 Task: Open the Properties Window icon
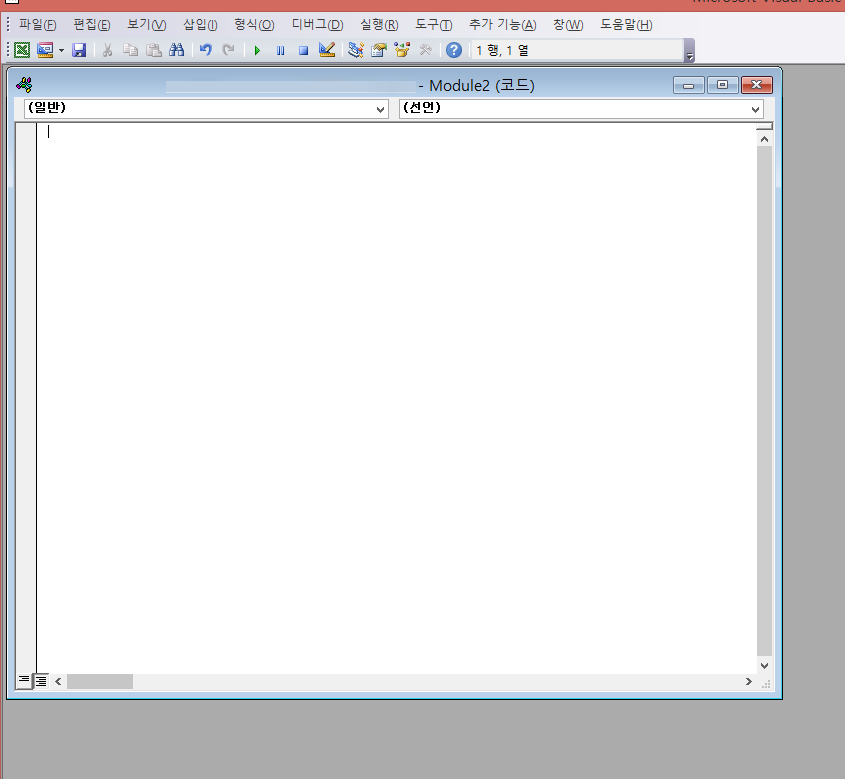379,50
